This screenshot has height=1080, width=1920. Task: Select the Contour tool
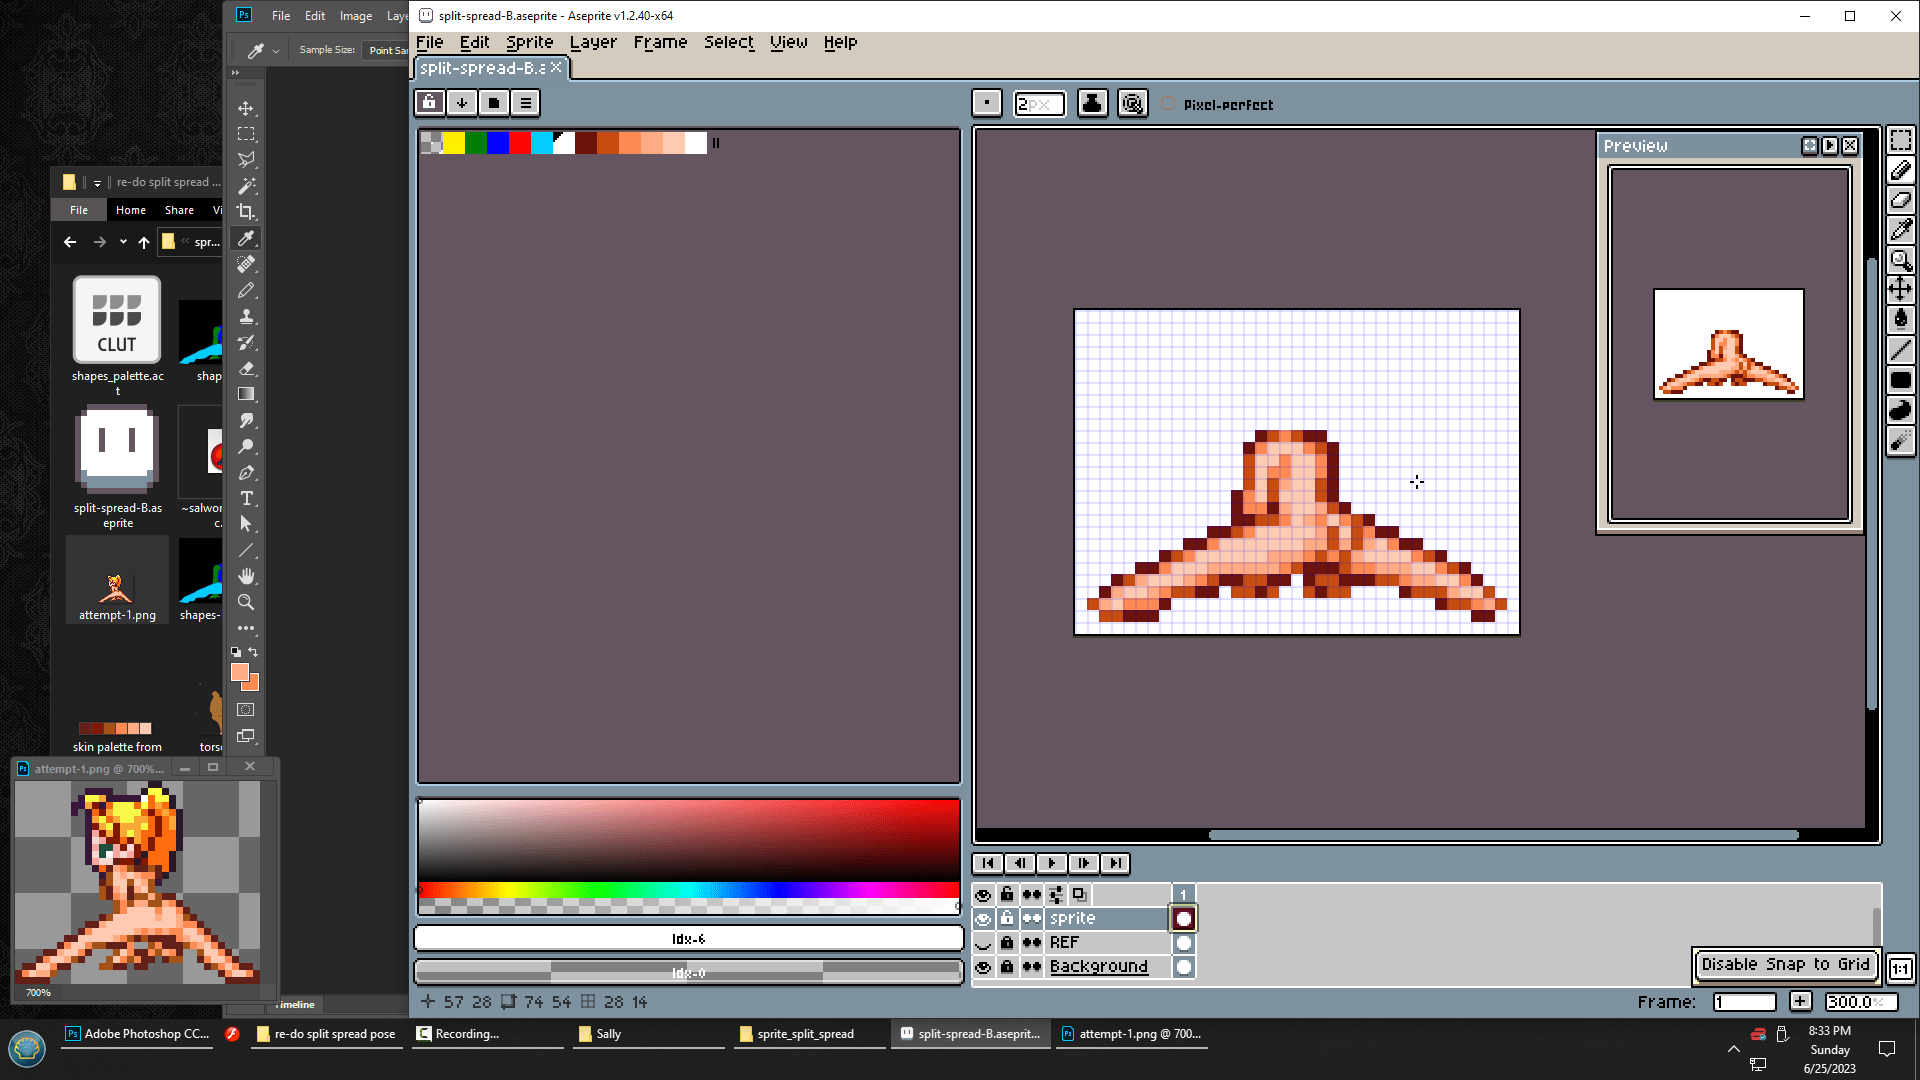coord(1900,410)
